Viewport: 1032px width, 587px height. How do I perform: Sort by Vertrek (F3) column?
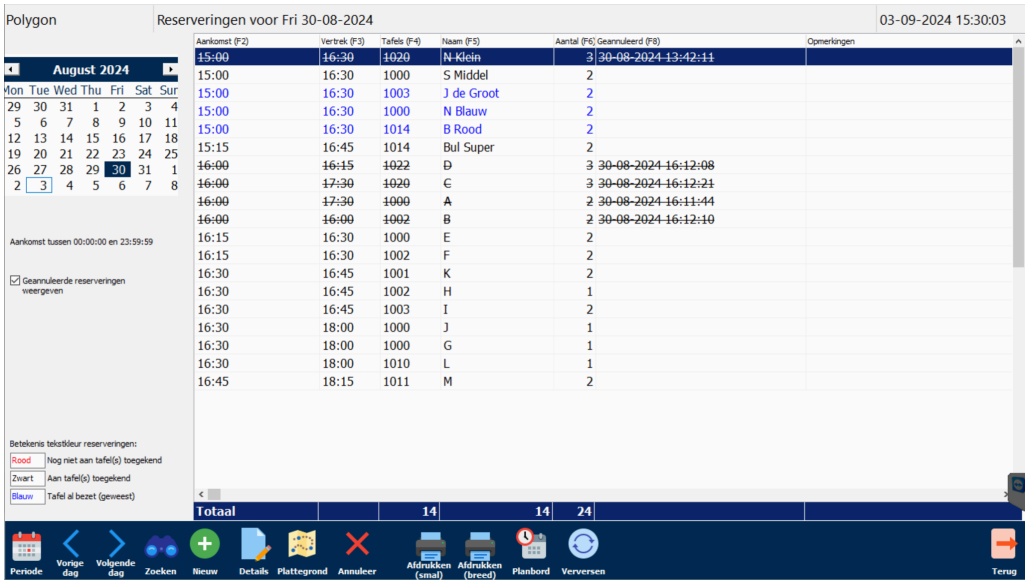point(349,41)
